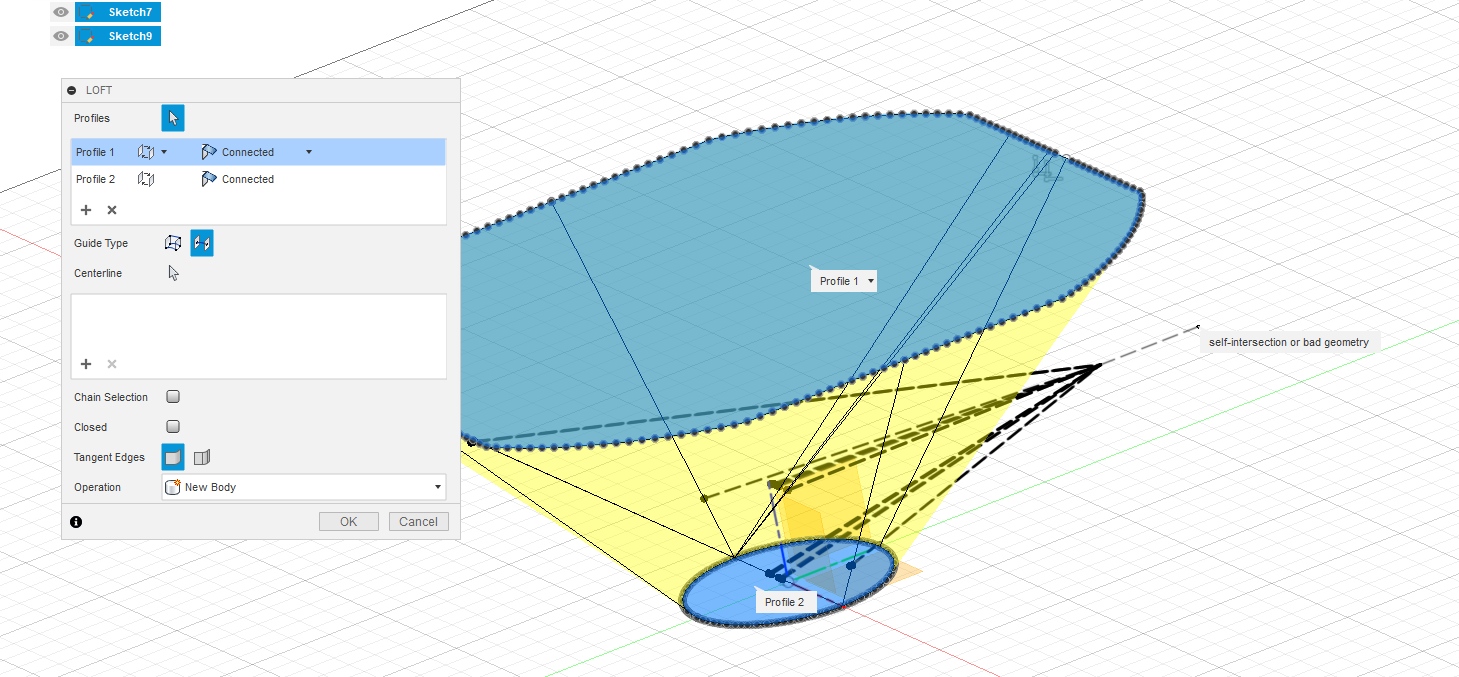Select the Centerline guide type icon

pos(202,243)
